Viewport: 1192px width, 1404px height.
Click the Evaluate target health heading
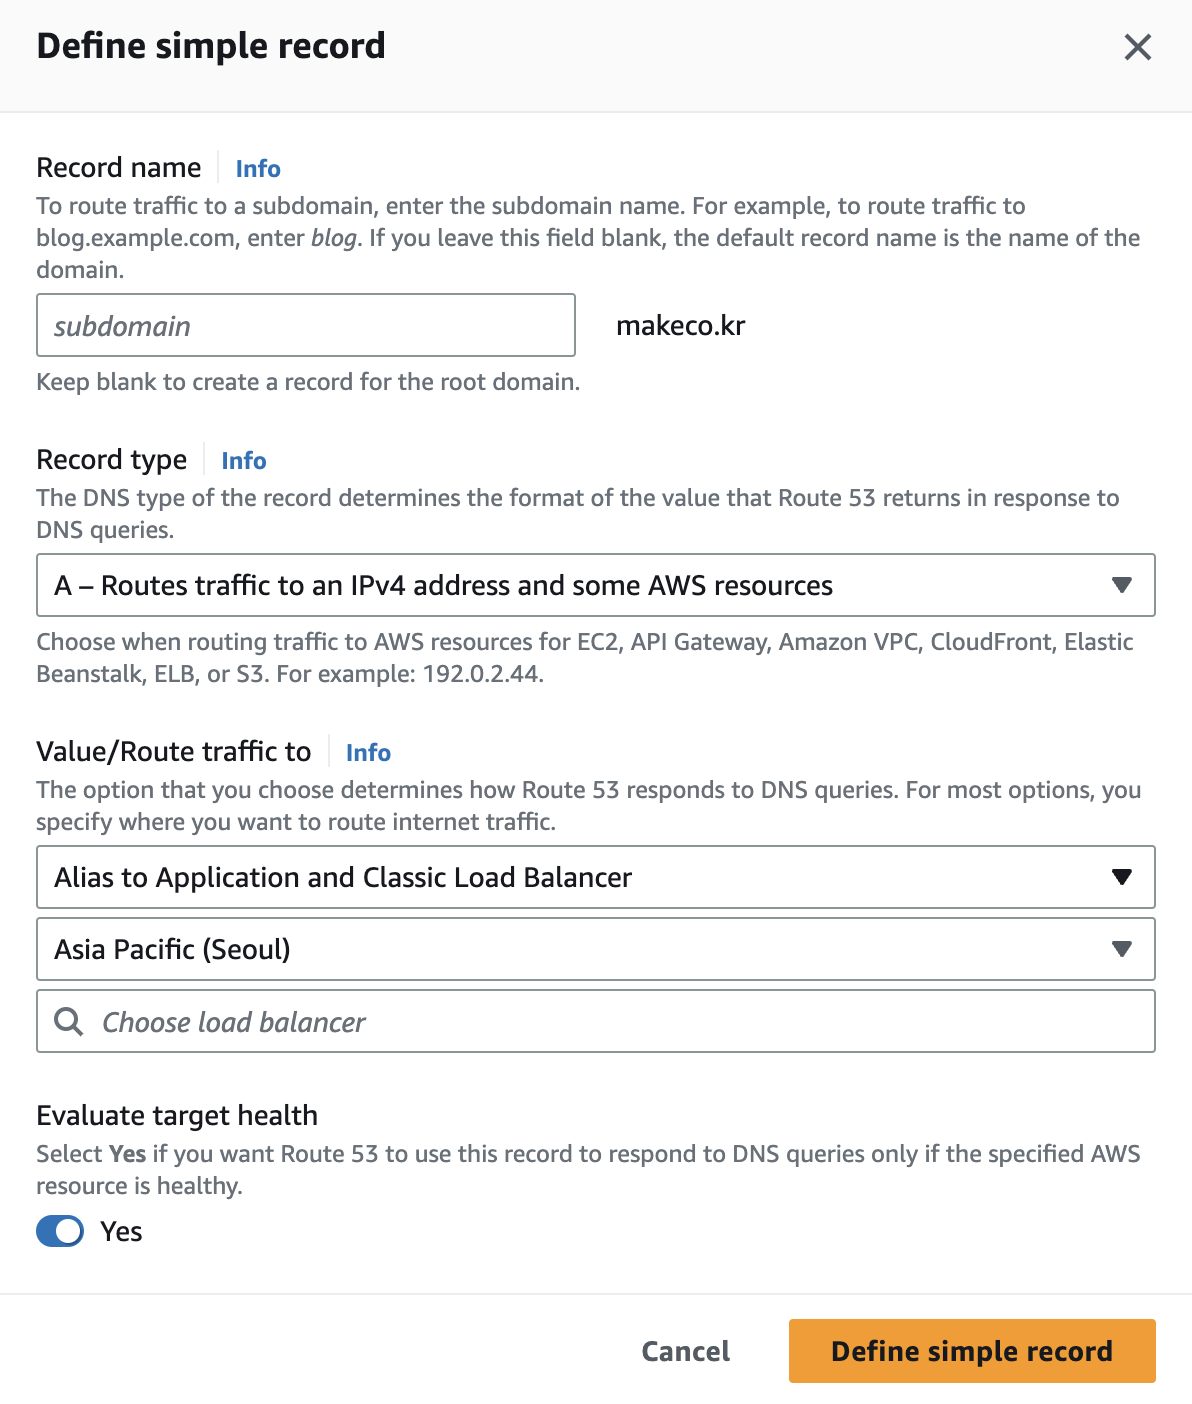[x=177, y=1115]
